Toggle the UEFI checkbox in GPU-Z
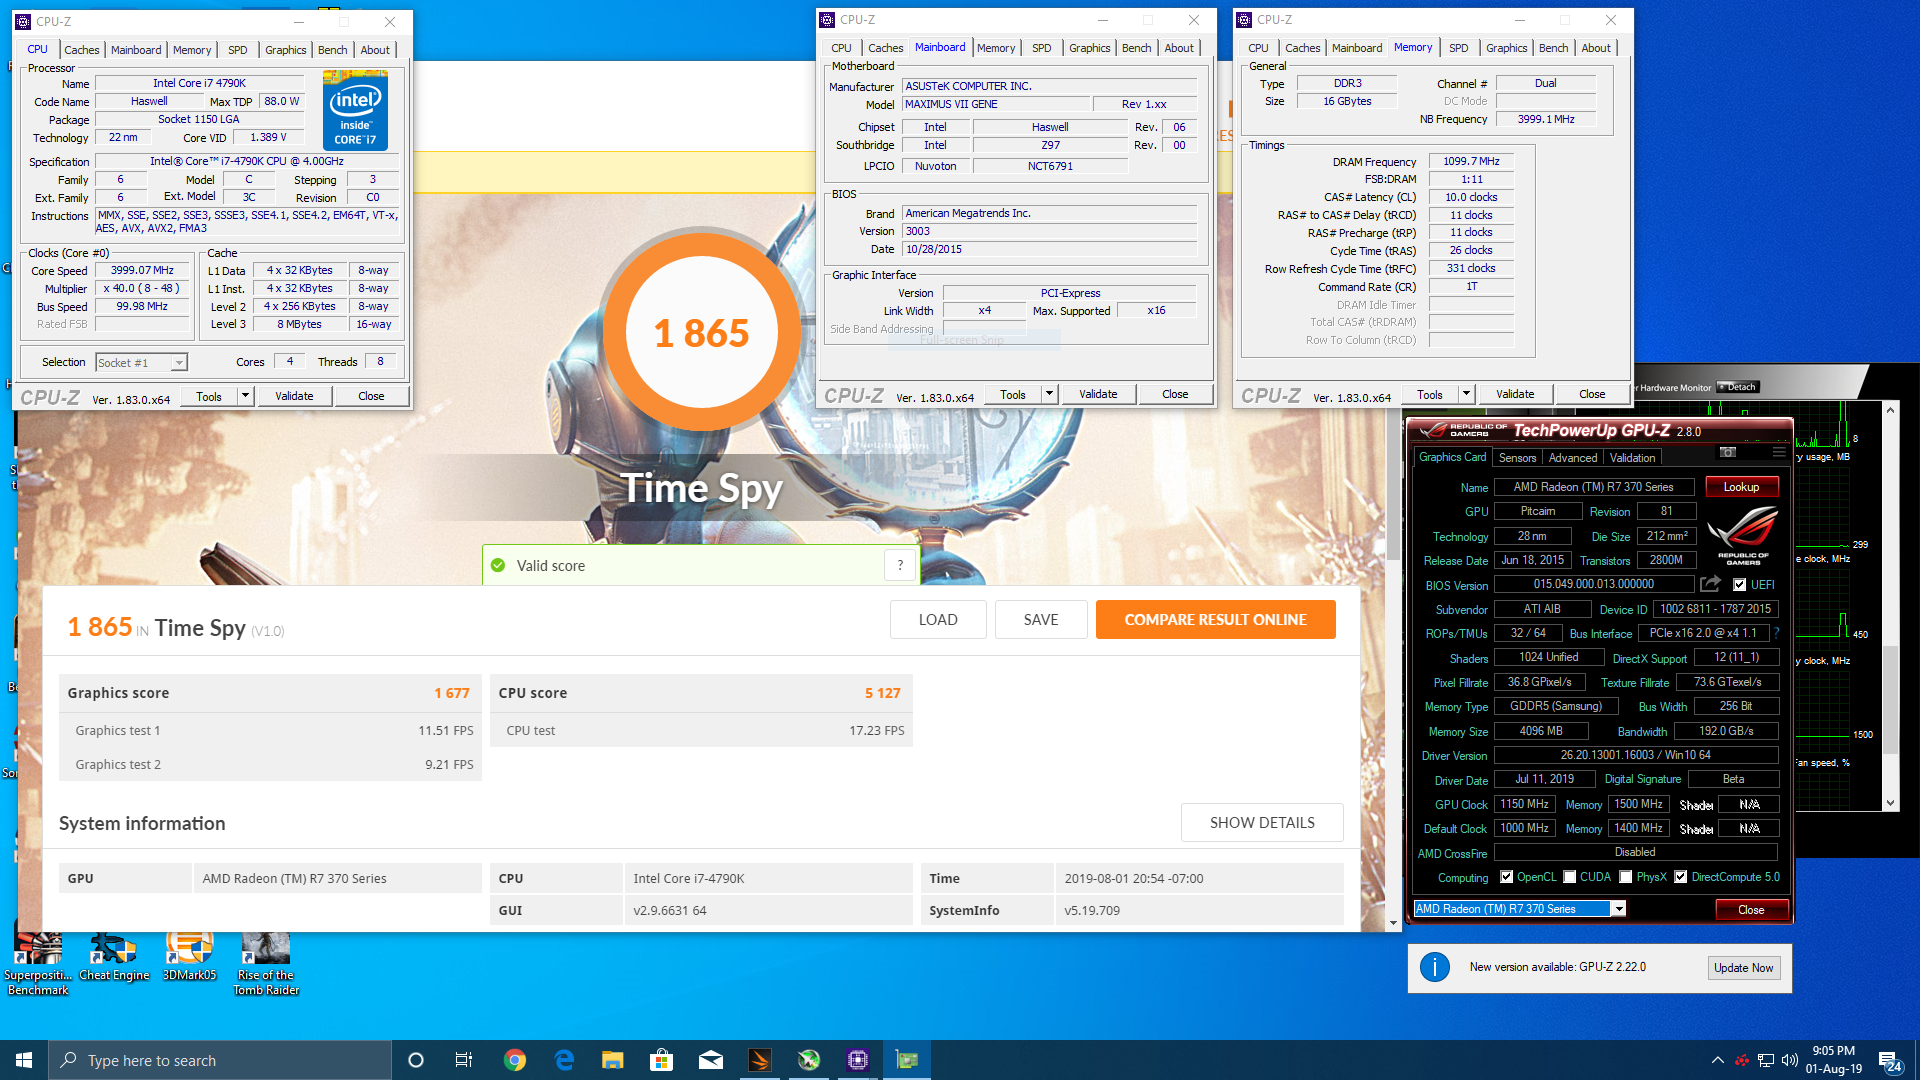Screen dimensions: 1920x1080 click(1739, 585)
